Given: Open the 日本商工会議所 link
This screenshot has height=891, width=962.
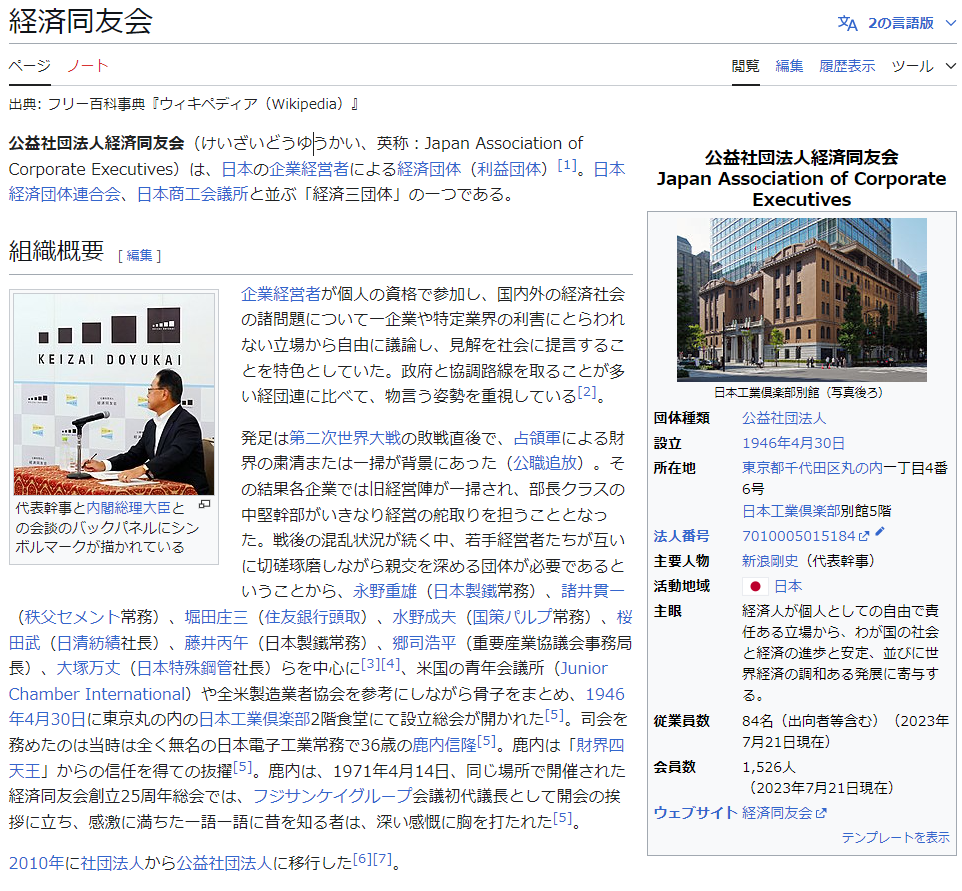Looking at the screenshot, I should coord(193,194).
